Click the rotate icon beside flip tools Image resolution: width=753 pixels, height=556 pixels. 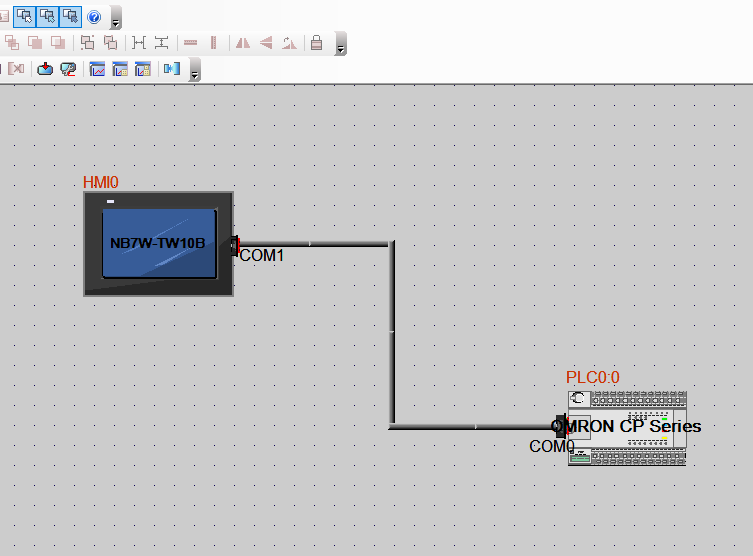[289, 43]
